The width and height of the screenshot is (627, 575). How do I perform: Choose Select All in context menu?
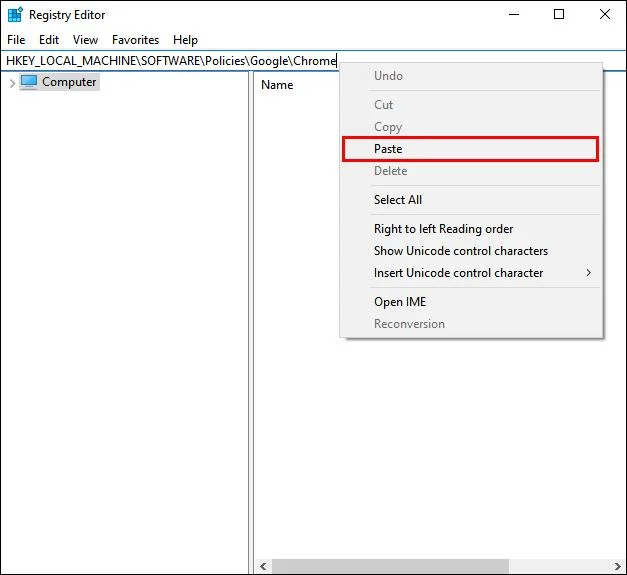point(470,200)
